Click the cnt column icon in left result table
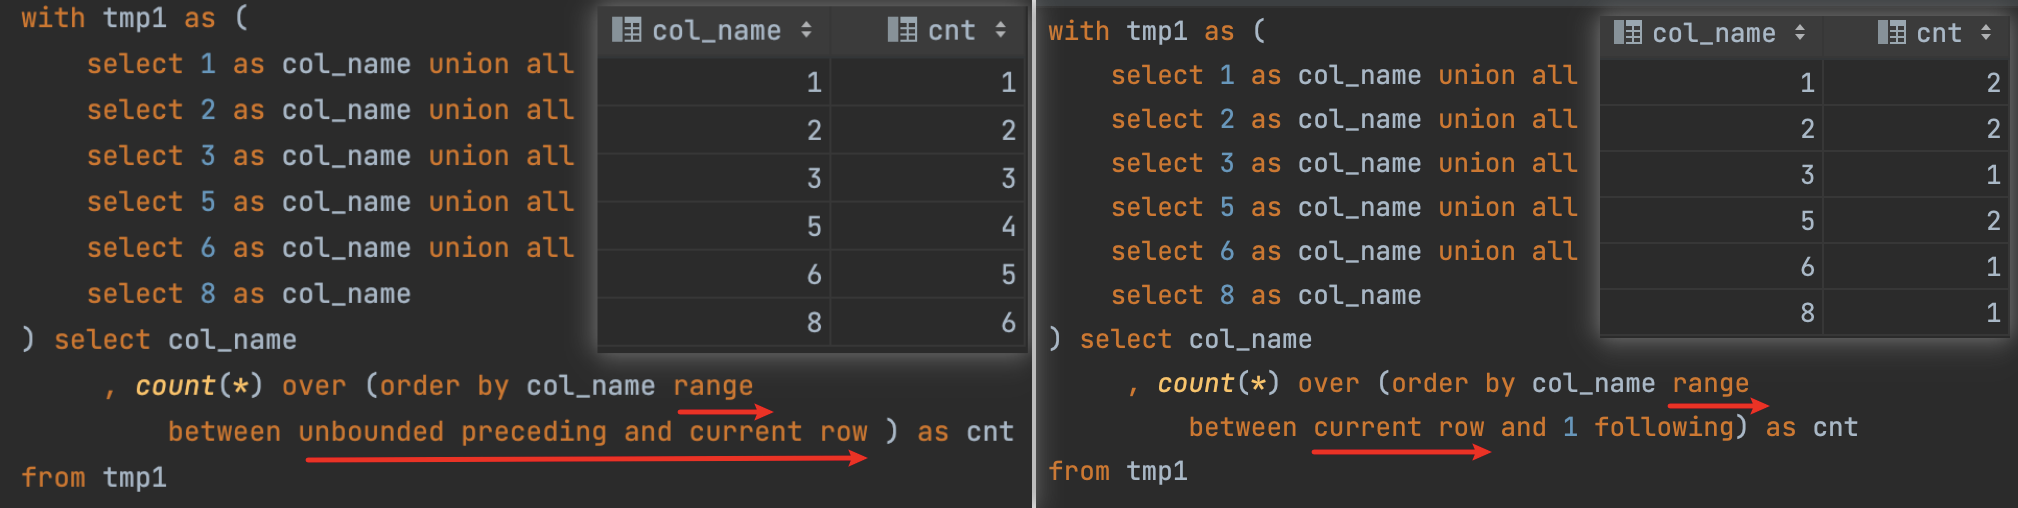This screenshot has height=508, width=2018. tap(901, 30)
